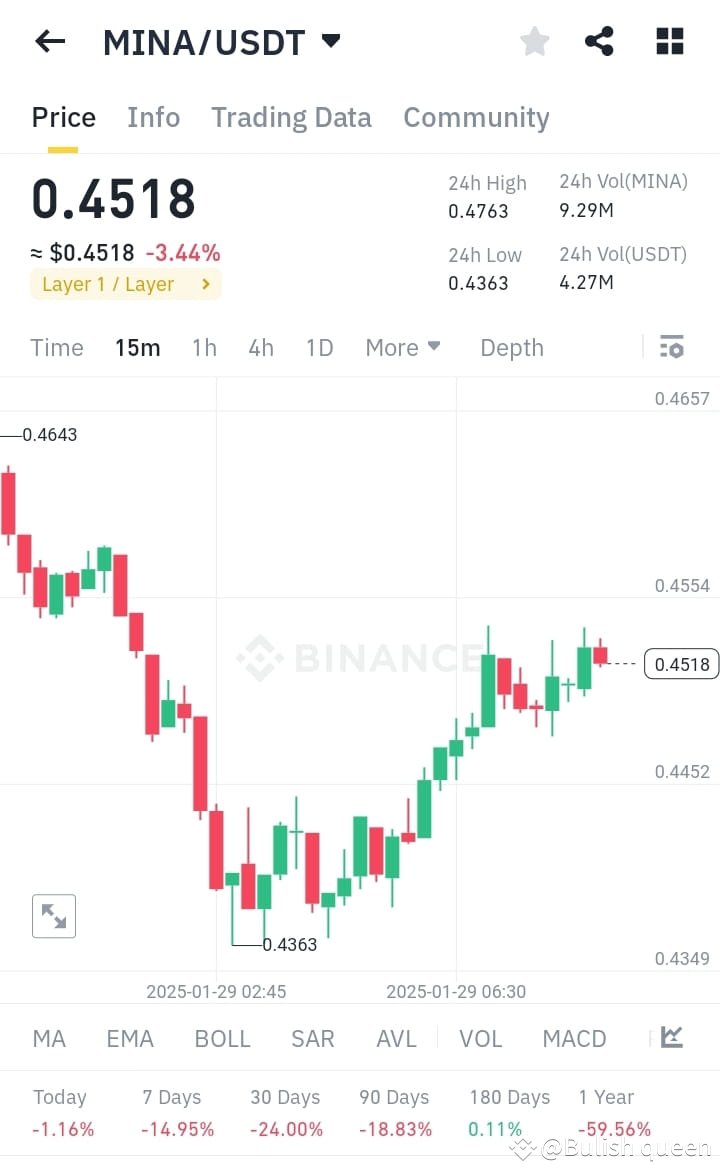Tap the current price label 0.4518

(x=681, y=663)
